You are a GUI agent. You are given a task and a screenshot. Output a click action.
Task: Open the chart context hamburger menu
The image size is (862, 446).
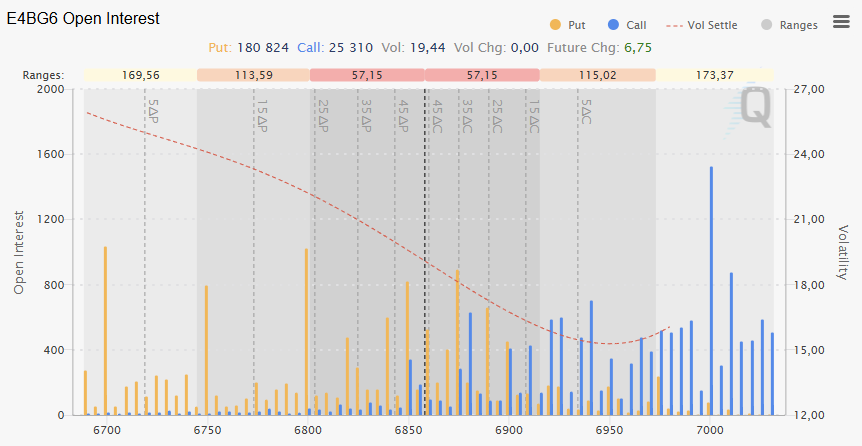(x=841, y=21)
